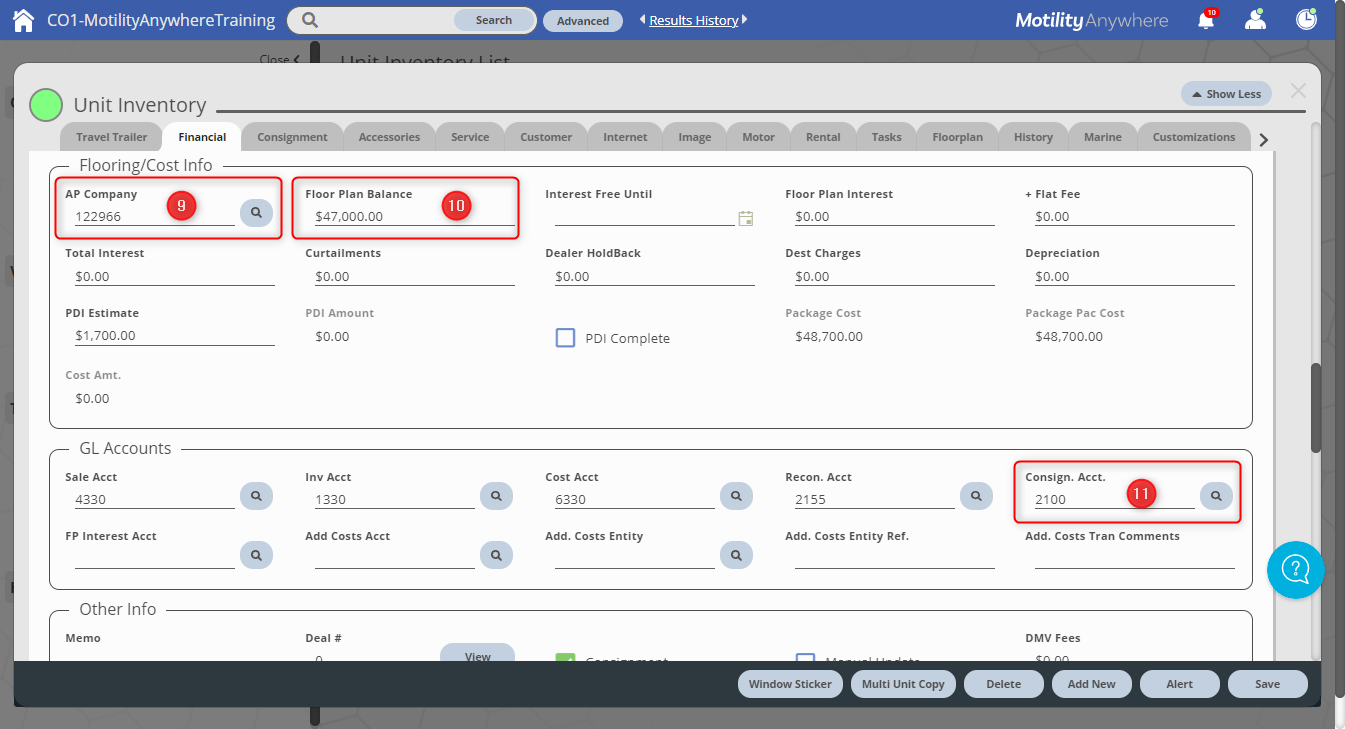The height and width of the screenshot is (729, 1345).
Task: Enable the Manual Update checkbox
Action: [806, 658]
